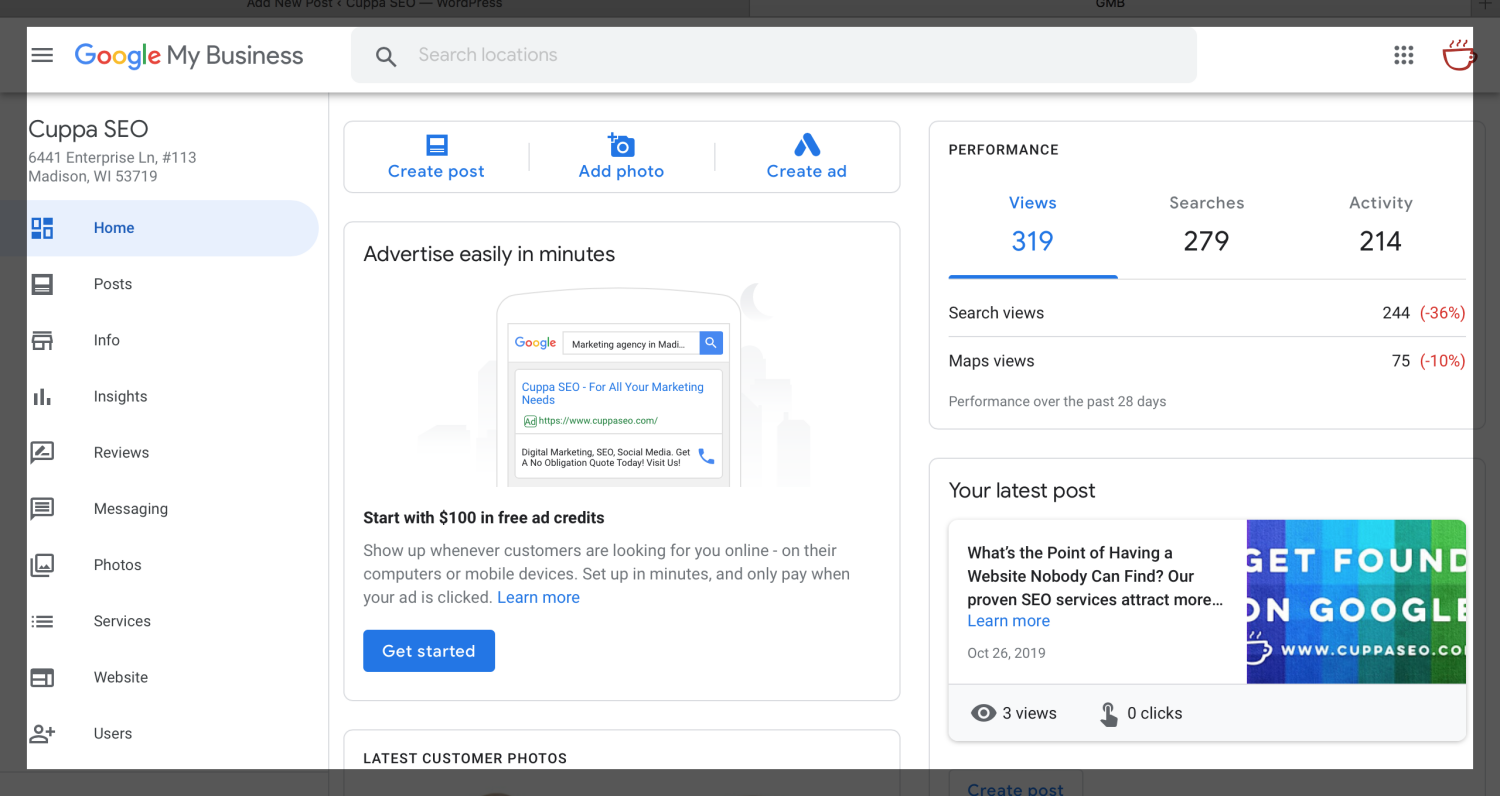Click the 0 clicks count
Image resolution: width=1500 pixels, height=796 pixels.
click(x=1155, y=713)
